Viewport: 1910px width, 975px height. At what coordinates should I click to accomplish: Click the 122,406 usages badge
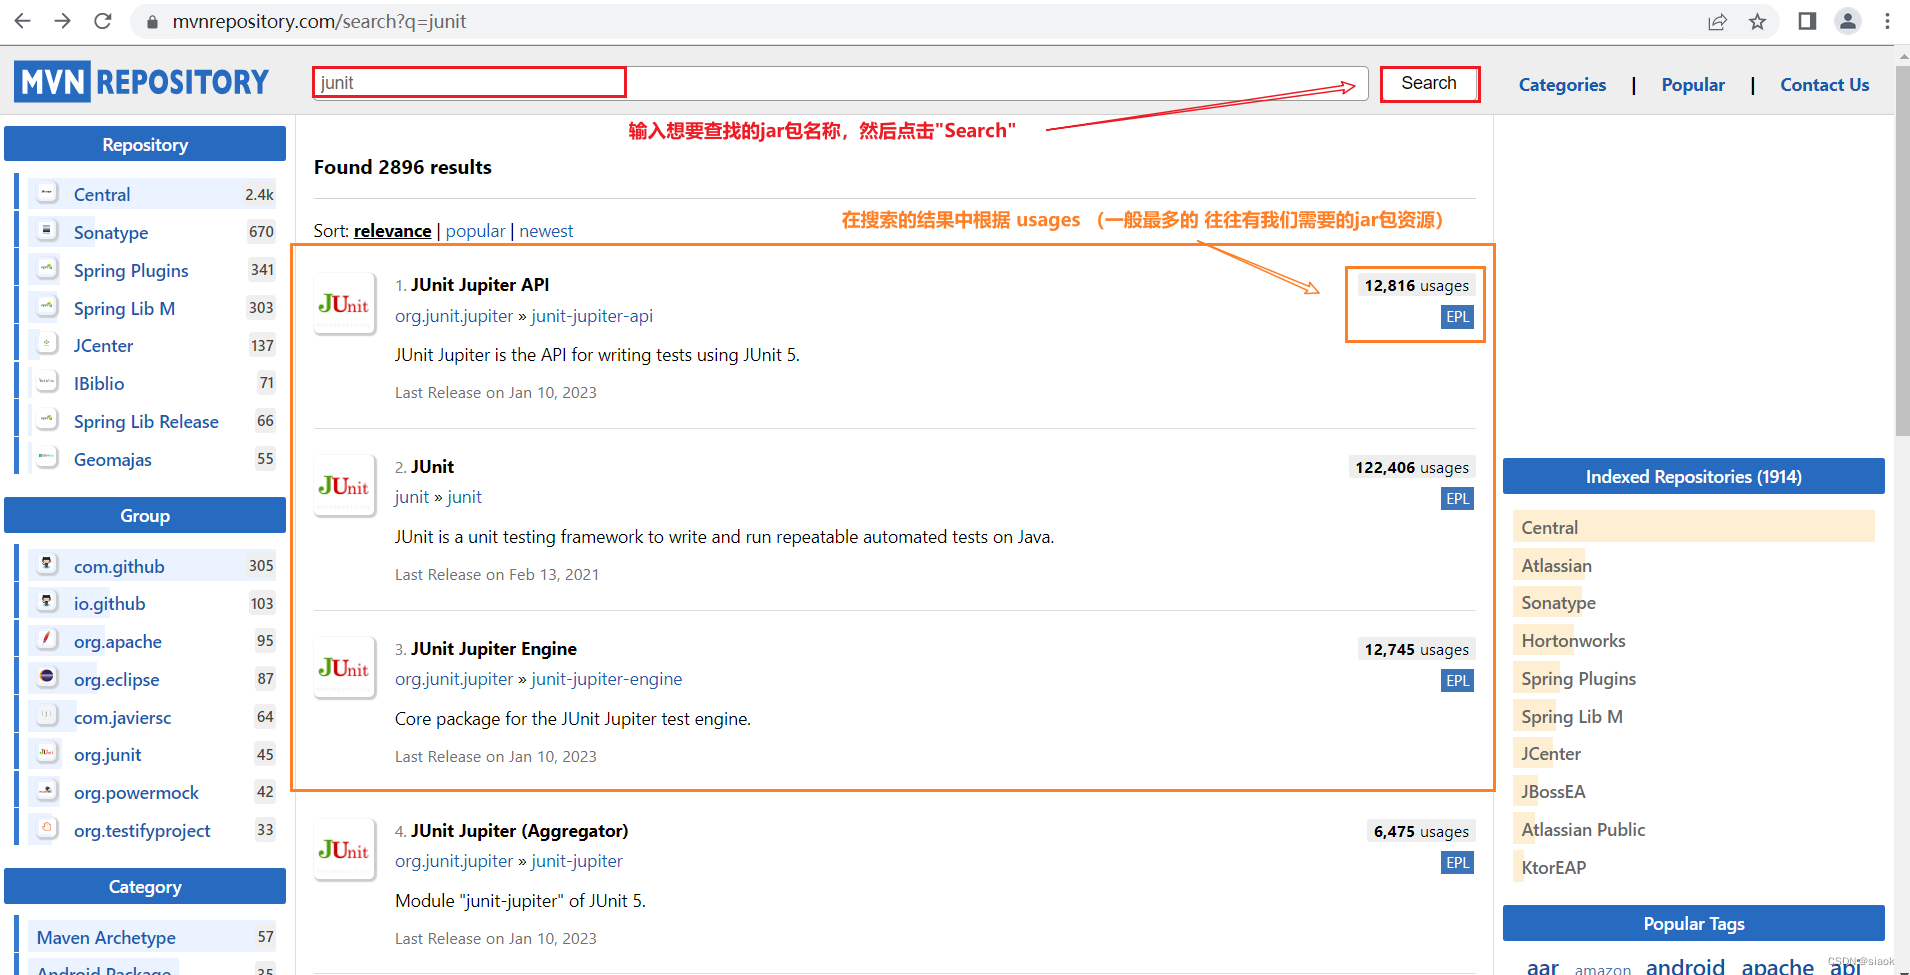[x=1412, y=468]
